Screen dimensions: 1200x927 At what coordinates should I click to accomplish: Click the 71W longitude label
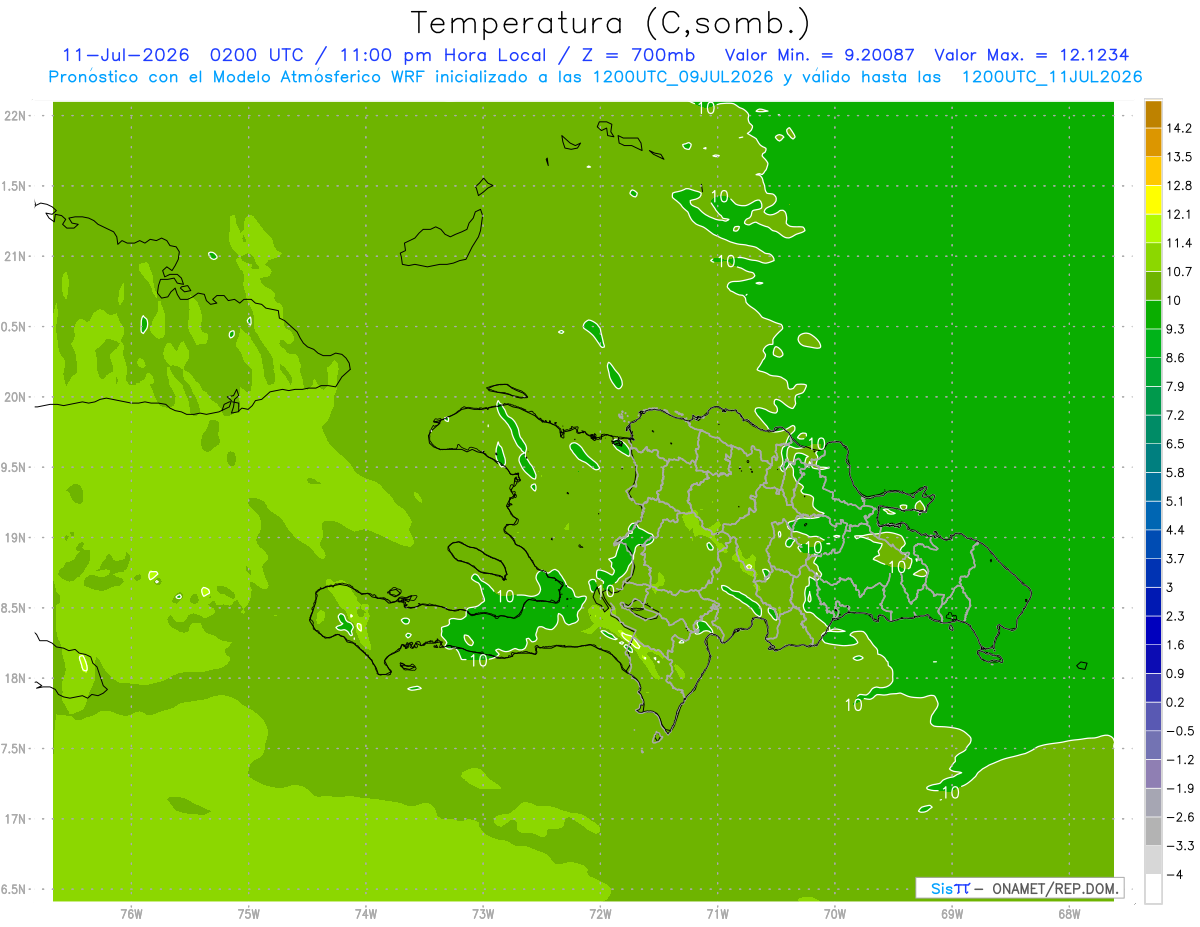tap(717, 913)
